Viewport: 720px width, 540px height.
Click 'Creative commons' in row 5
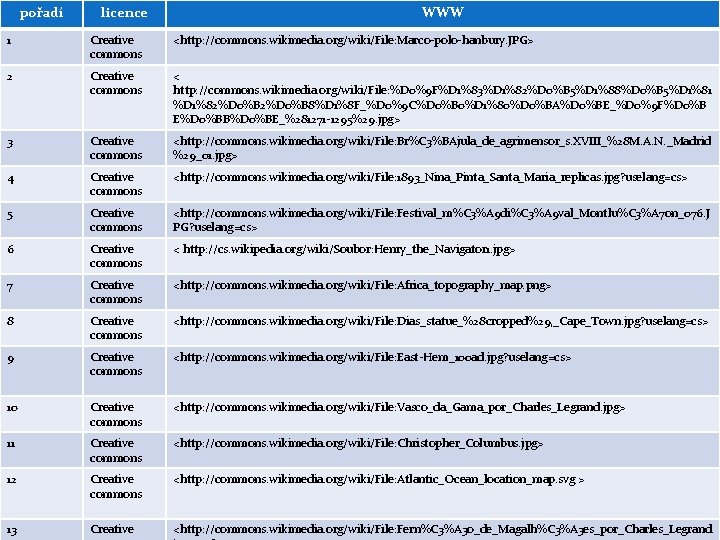click(x=116, y=220)
